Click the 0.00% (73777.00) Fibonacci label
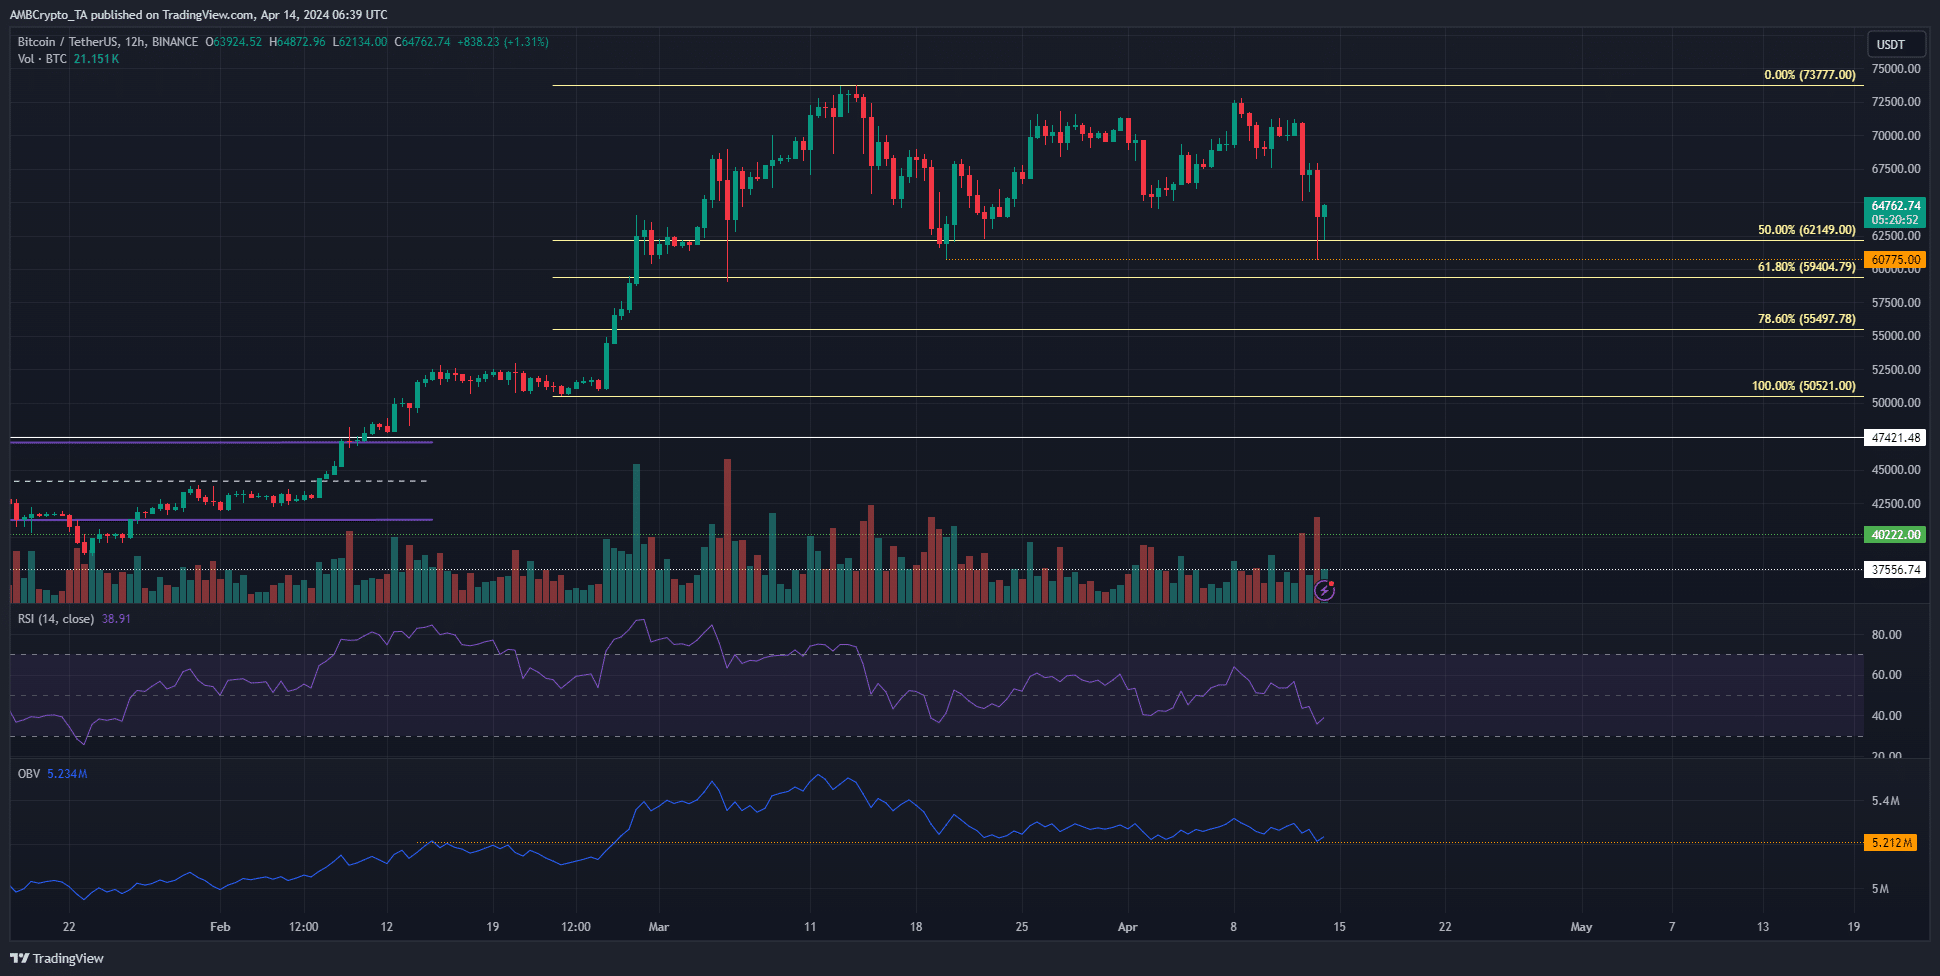 click(1810, 75)
